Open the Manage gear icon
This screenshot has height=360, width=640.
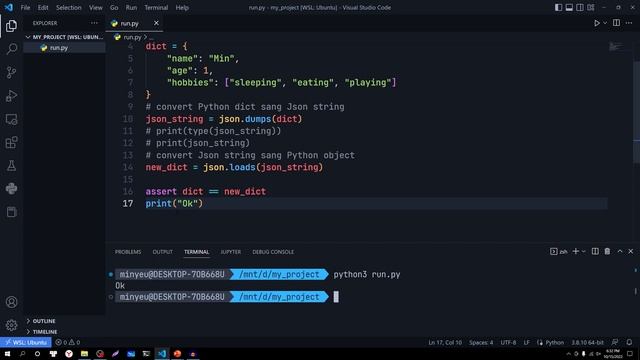[x=11, y=325]
